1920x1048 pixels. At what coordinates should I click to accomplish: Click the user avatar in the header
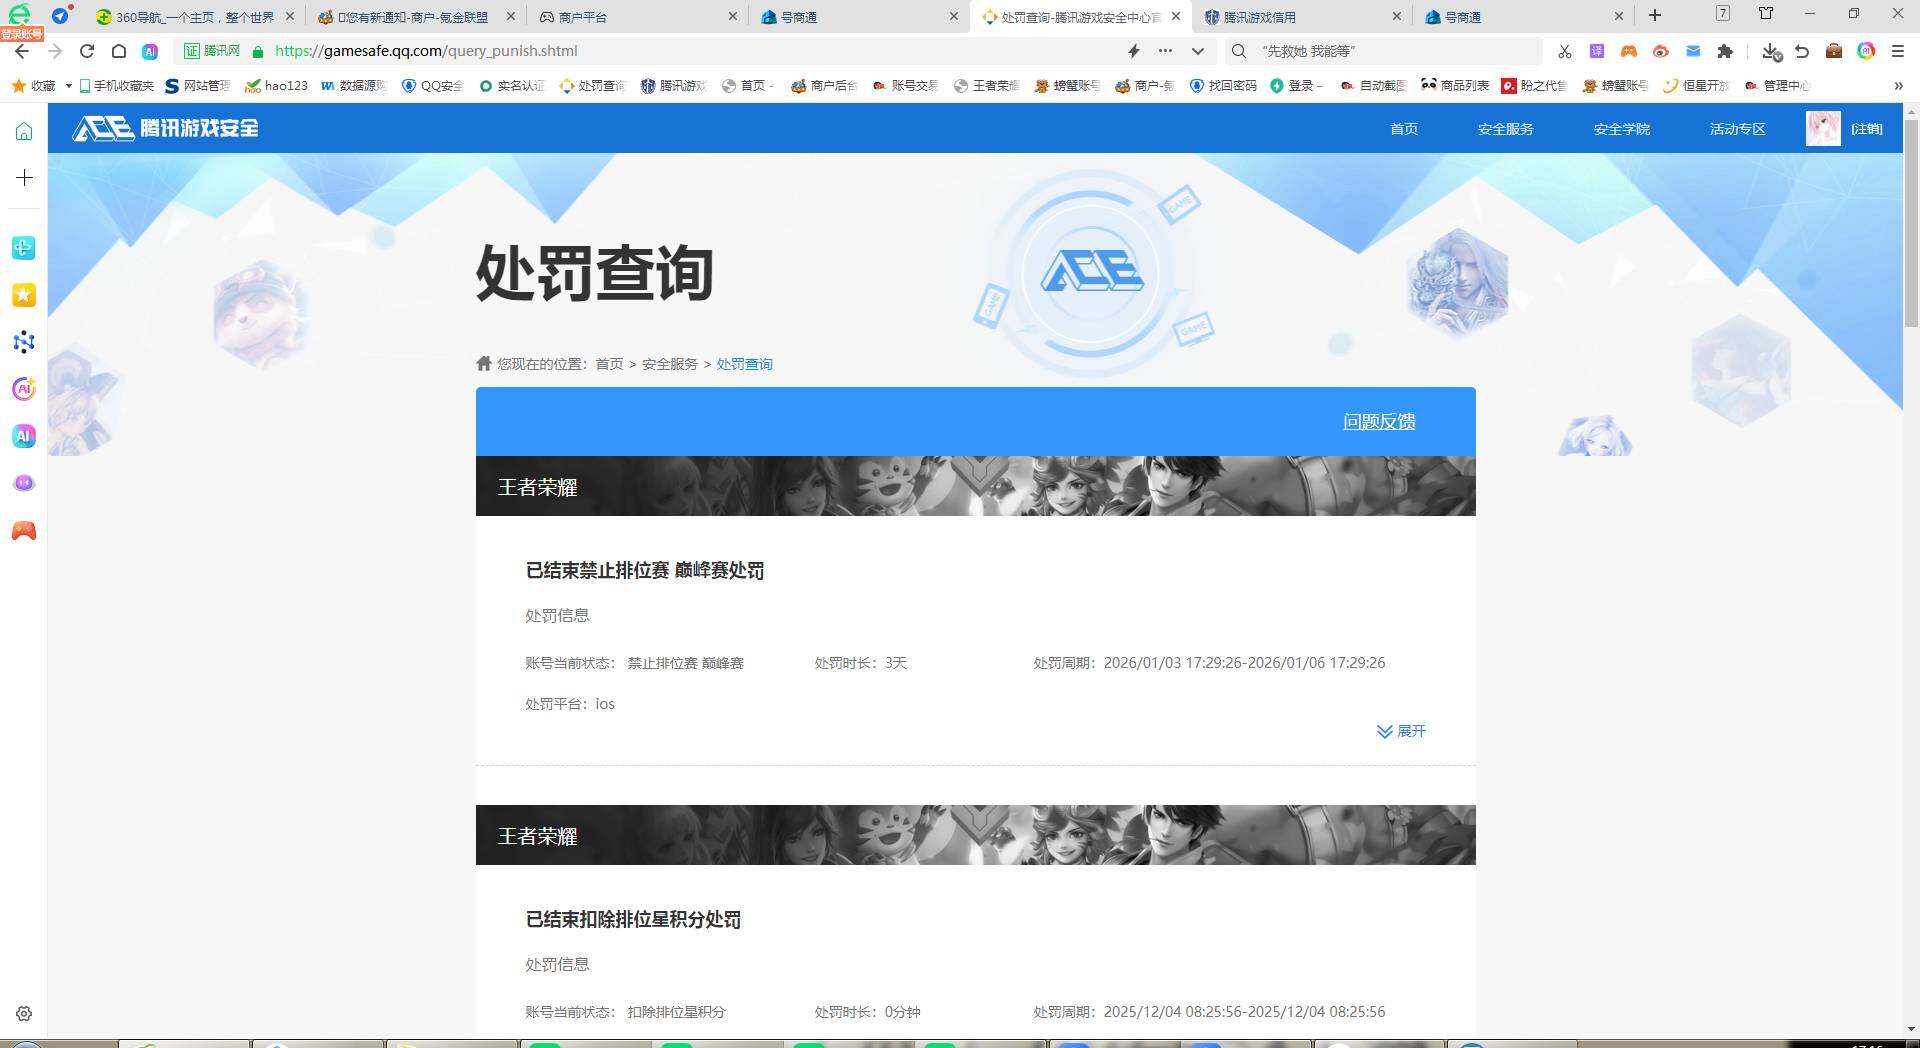click(x=1823, y=129)
